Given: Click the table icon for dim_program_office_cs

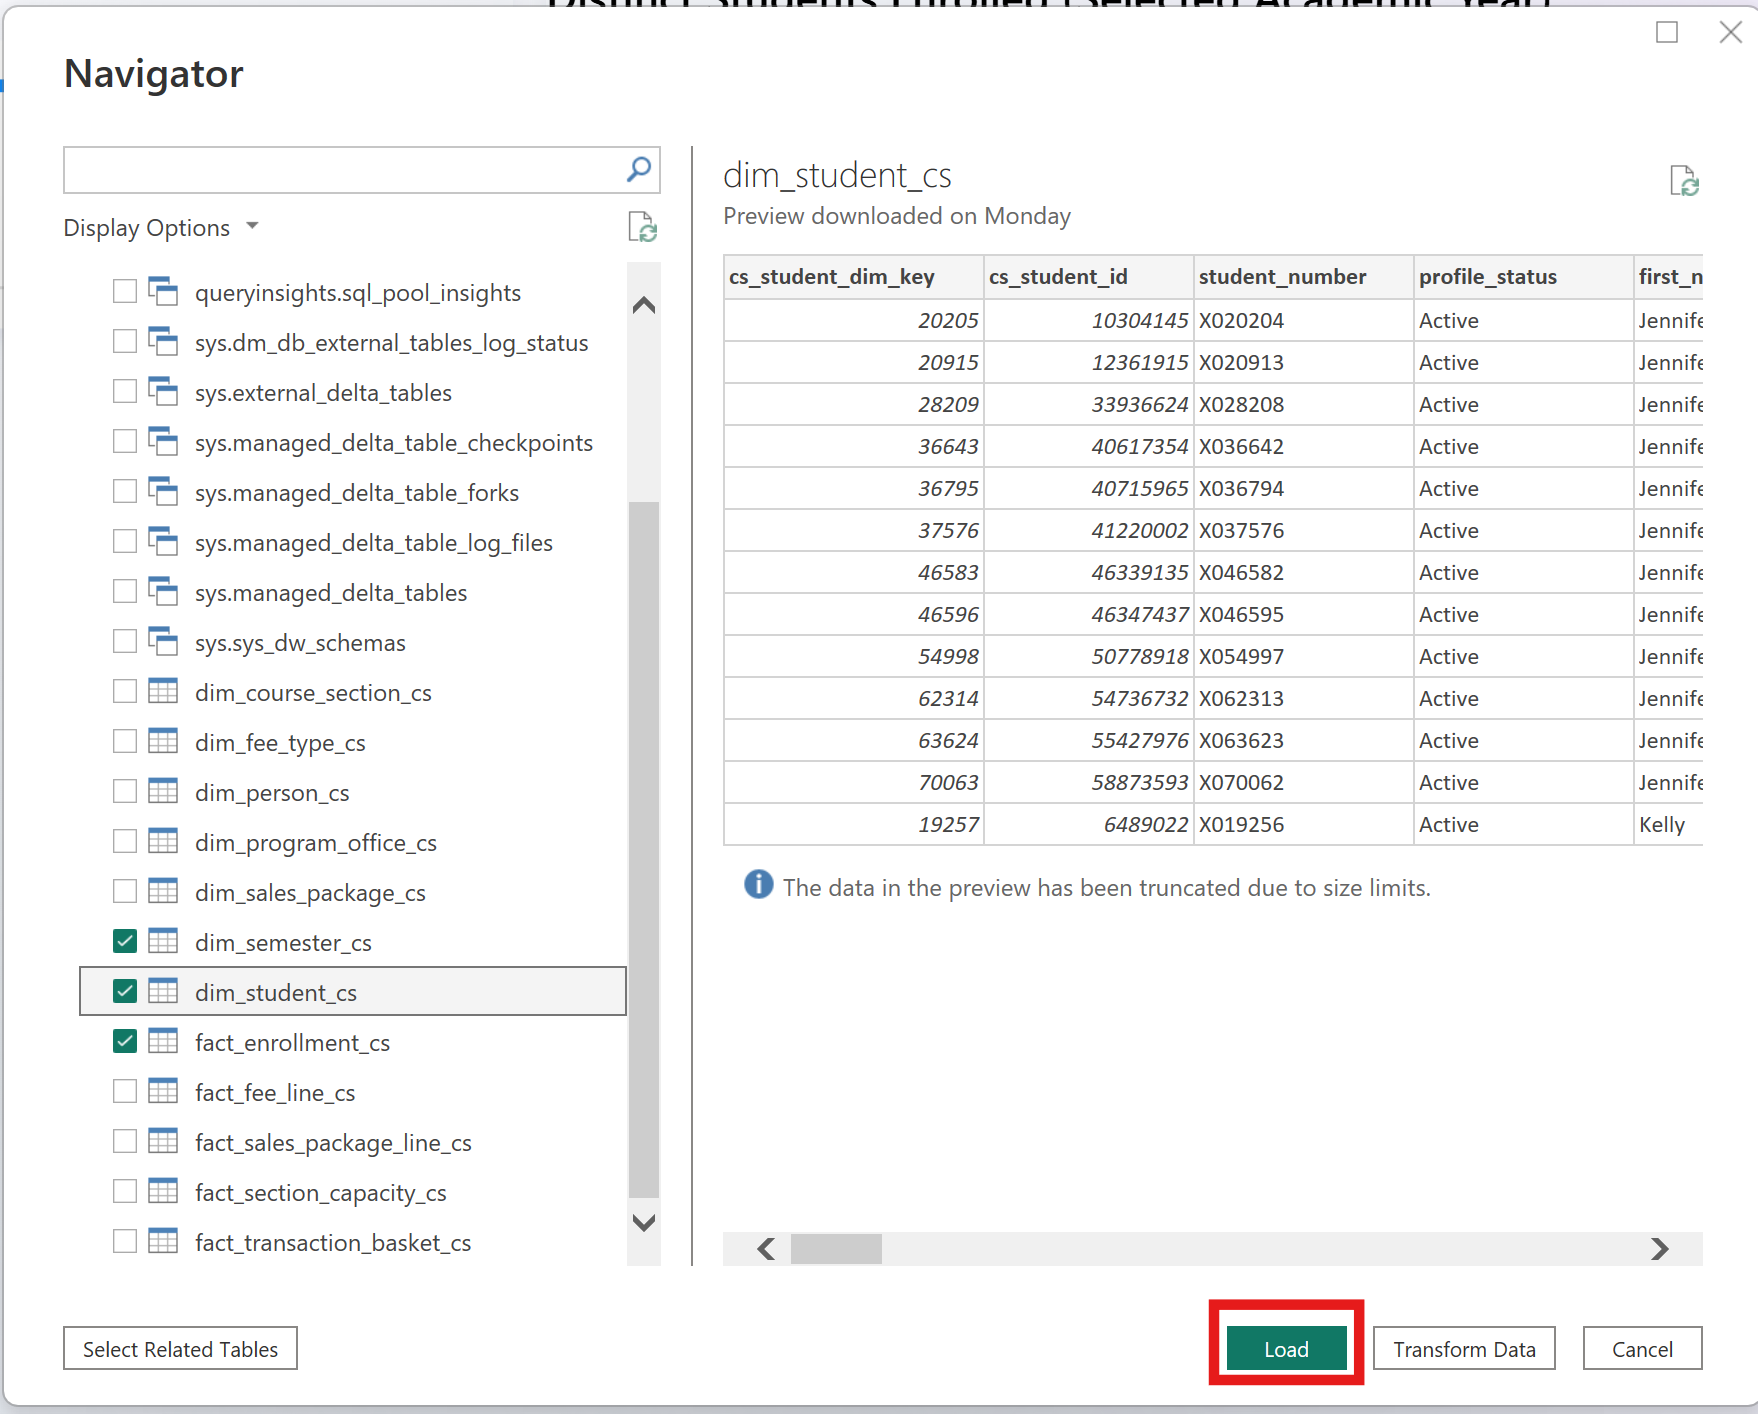Looking at the screenshot, I should tap(163, 841).
